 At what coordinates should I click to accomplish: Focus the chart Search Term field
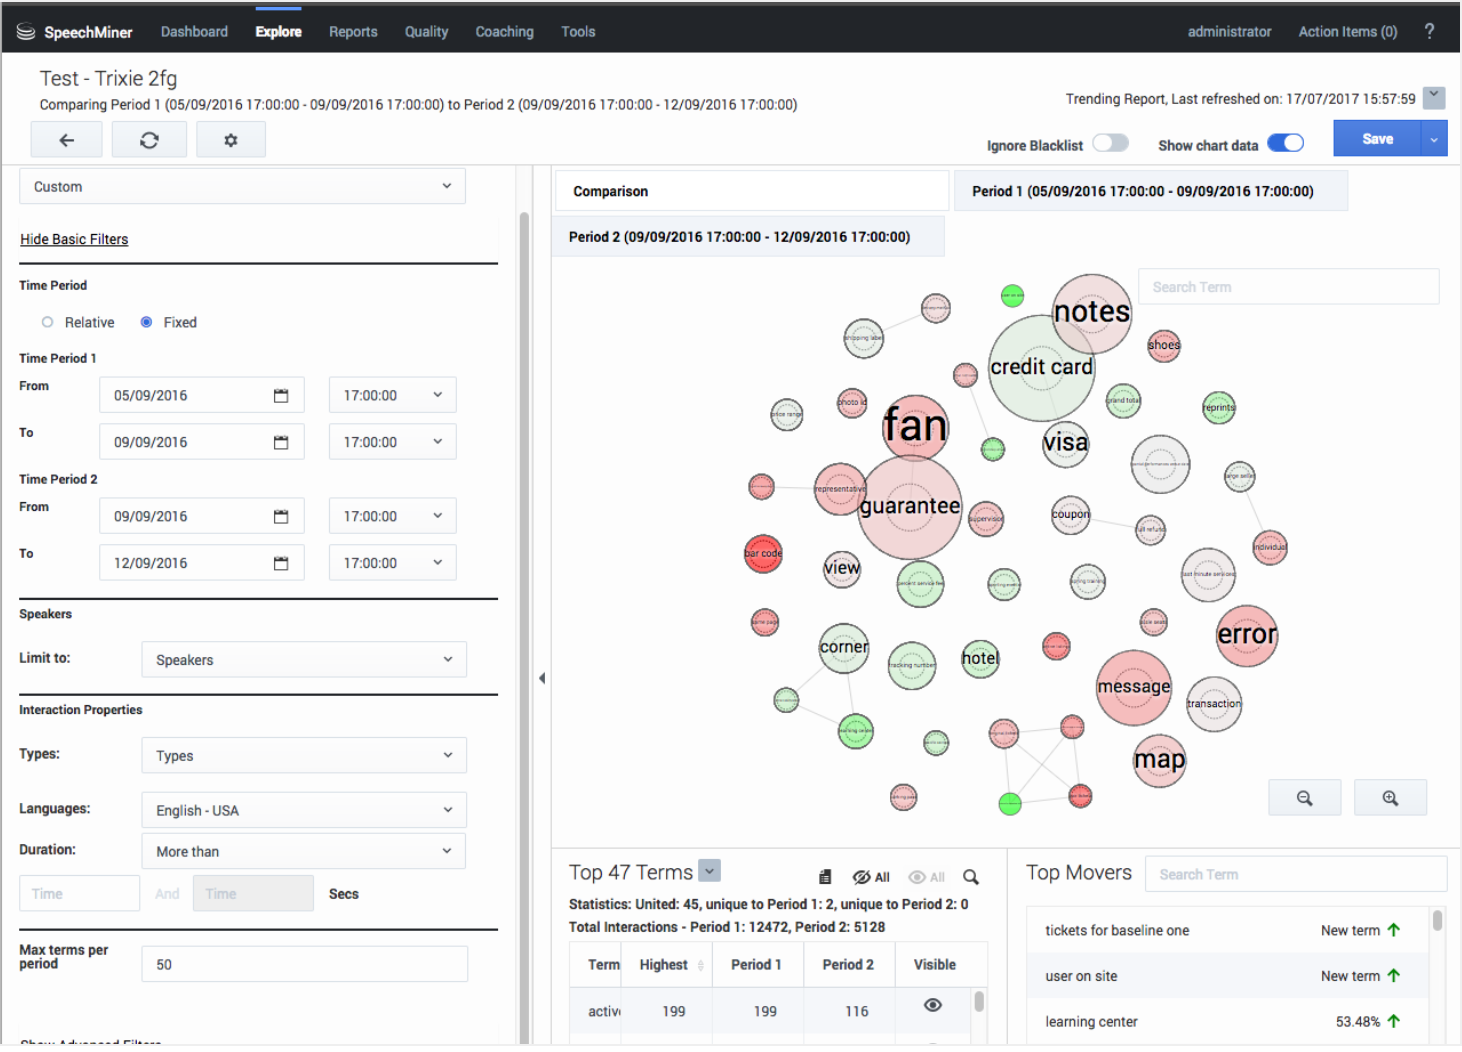(1288, 287)
